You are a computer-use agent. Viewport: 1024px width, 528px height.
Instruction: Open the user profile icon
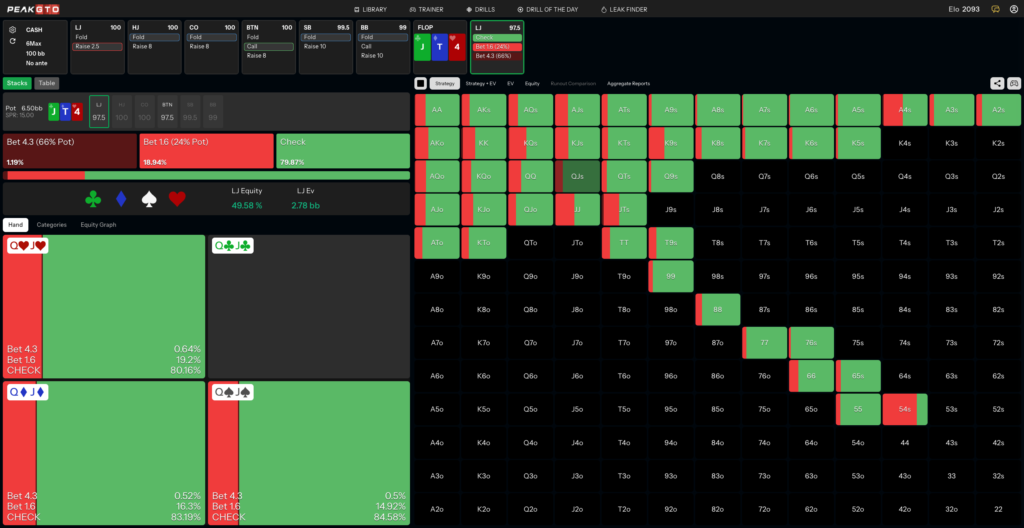pyautogui.click(x=1014, y=9)
